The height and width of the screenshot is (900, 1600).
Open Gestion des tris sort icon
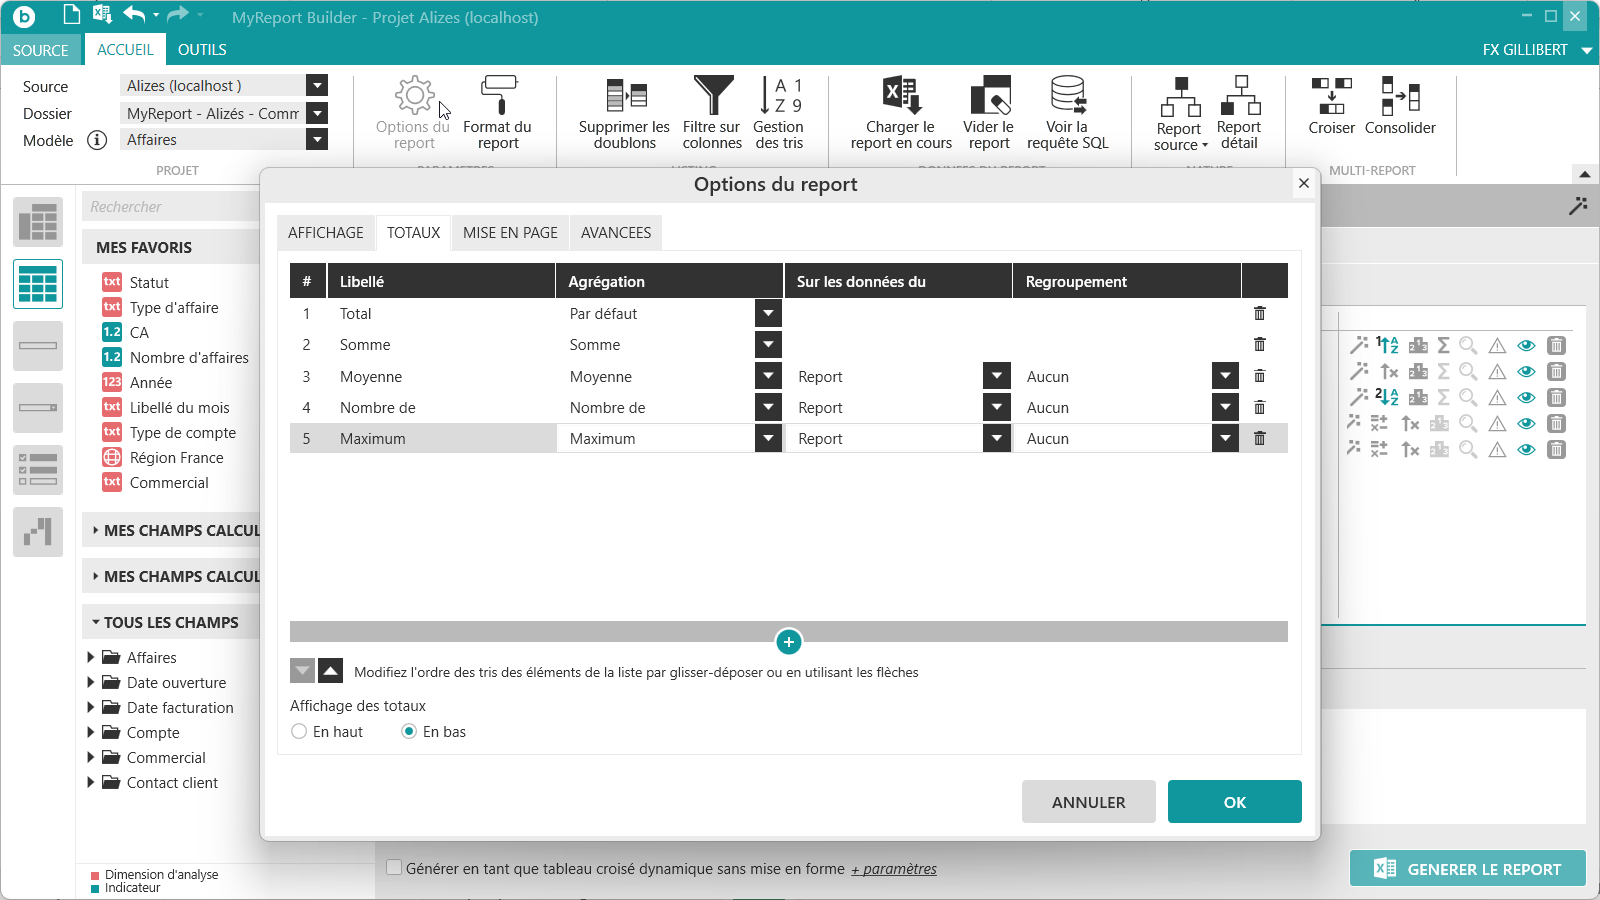(x=779, y=96)
